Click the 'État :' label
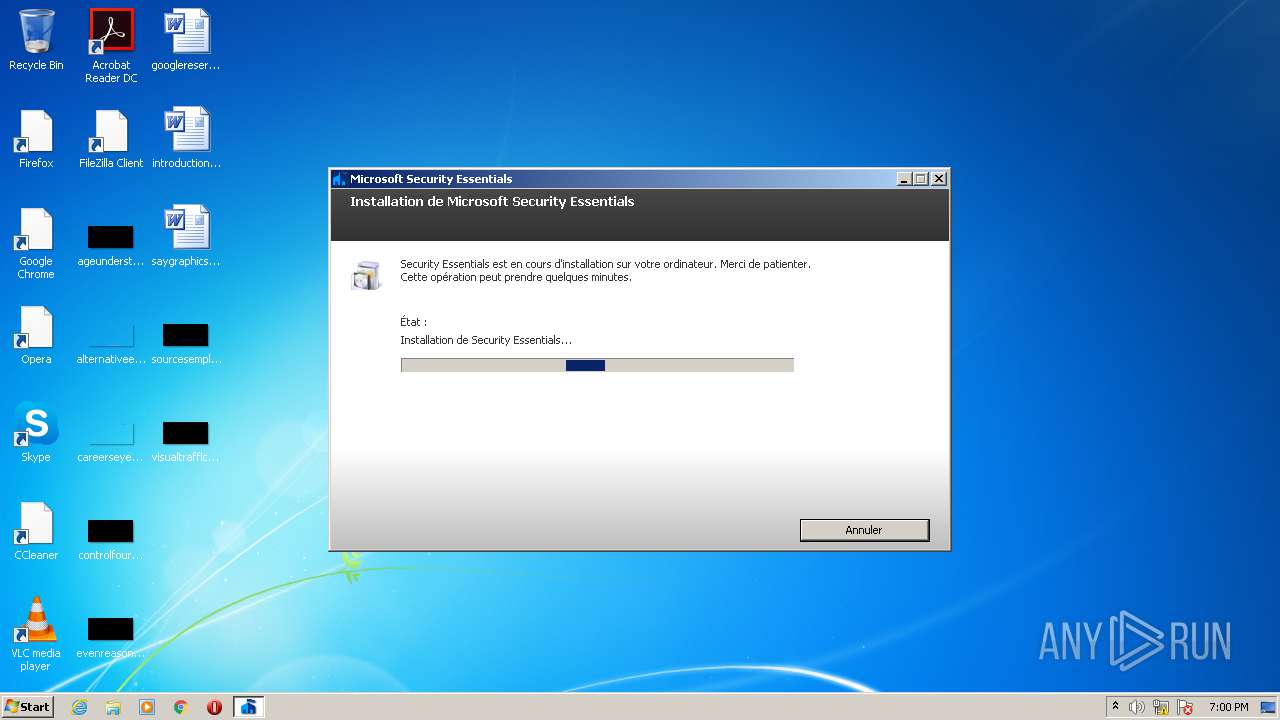Screen dimensions: 1280x720 [413, 322]
